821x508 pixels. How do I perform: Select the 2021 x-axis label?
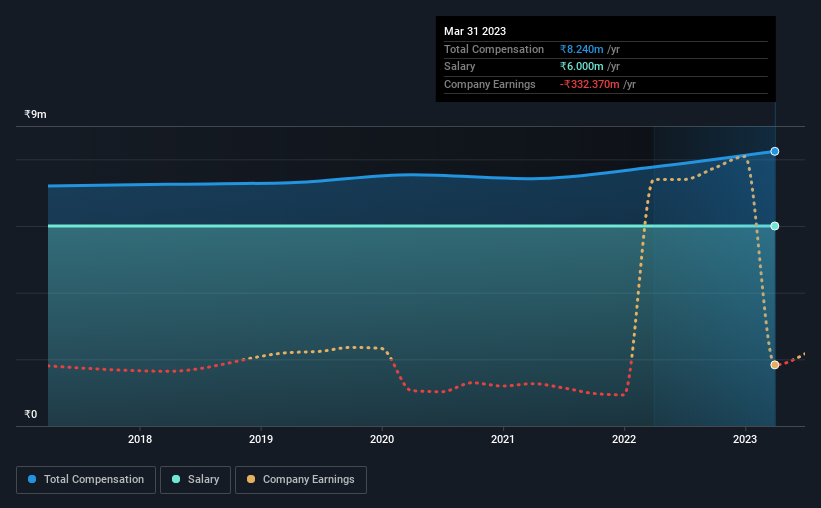pos(503,439)
